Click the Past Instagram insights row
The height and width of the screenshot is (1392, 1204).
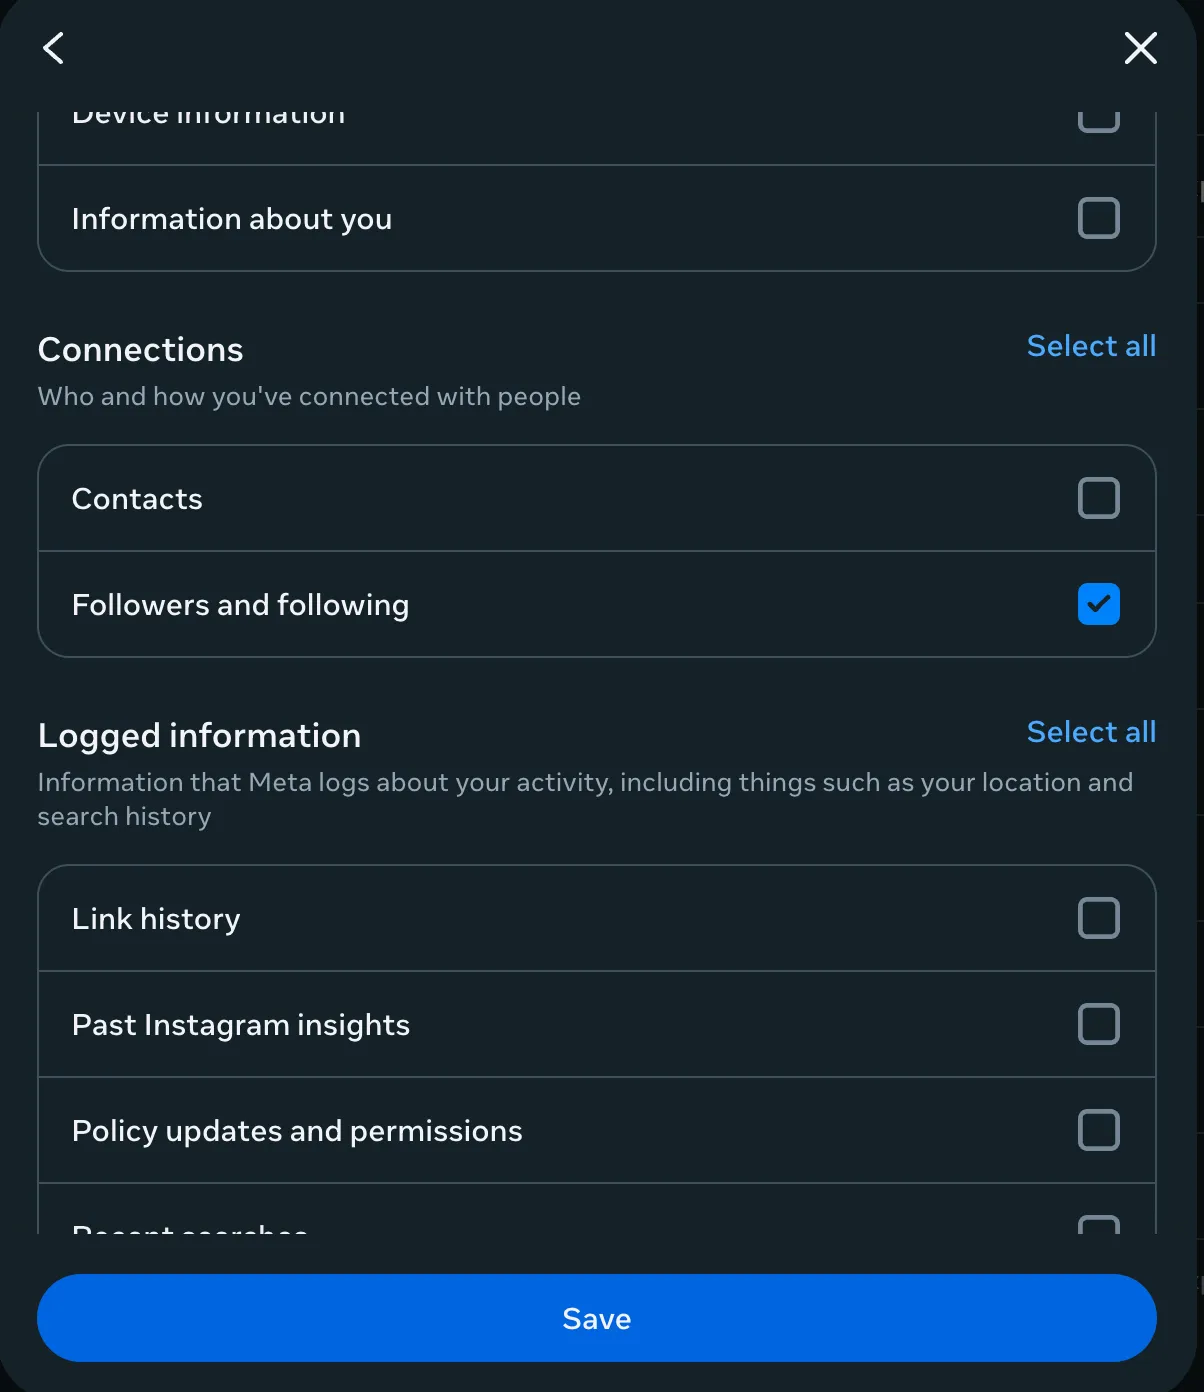[400, 1024]
